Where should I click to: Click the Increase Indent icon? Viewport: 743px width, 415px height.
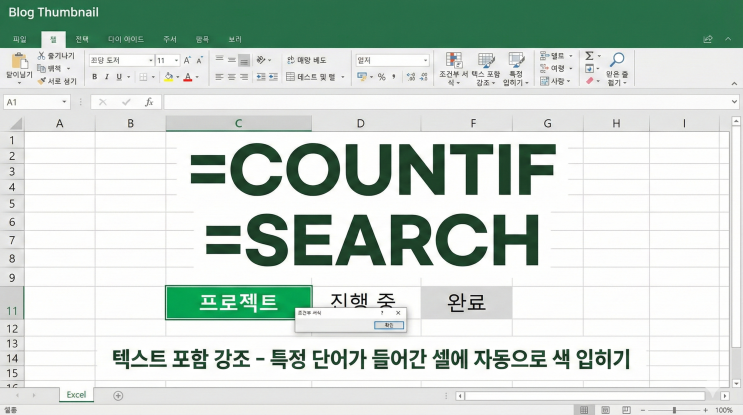(x=273, y=77)
